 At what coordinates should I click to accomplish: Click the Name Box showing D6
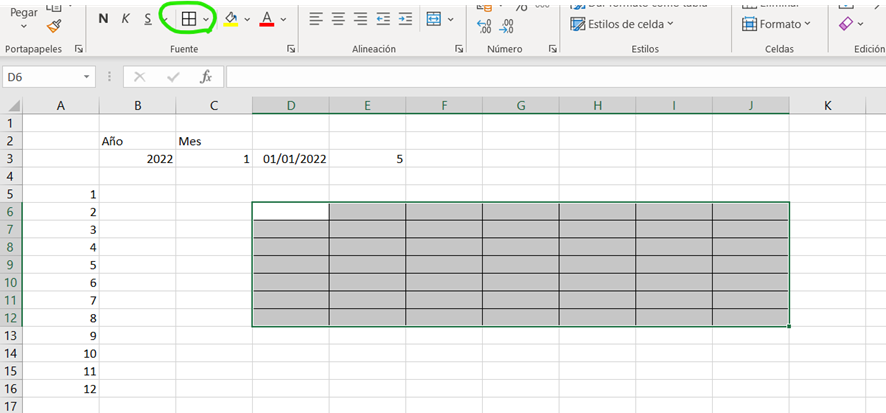[42, 77]
